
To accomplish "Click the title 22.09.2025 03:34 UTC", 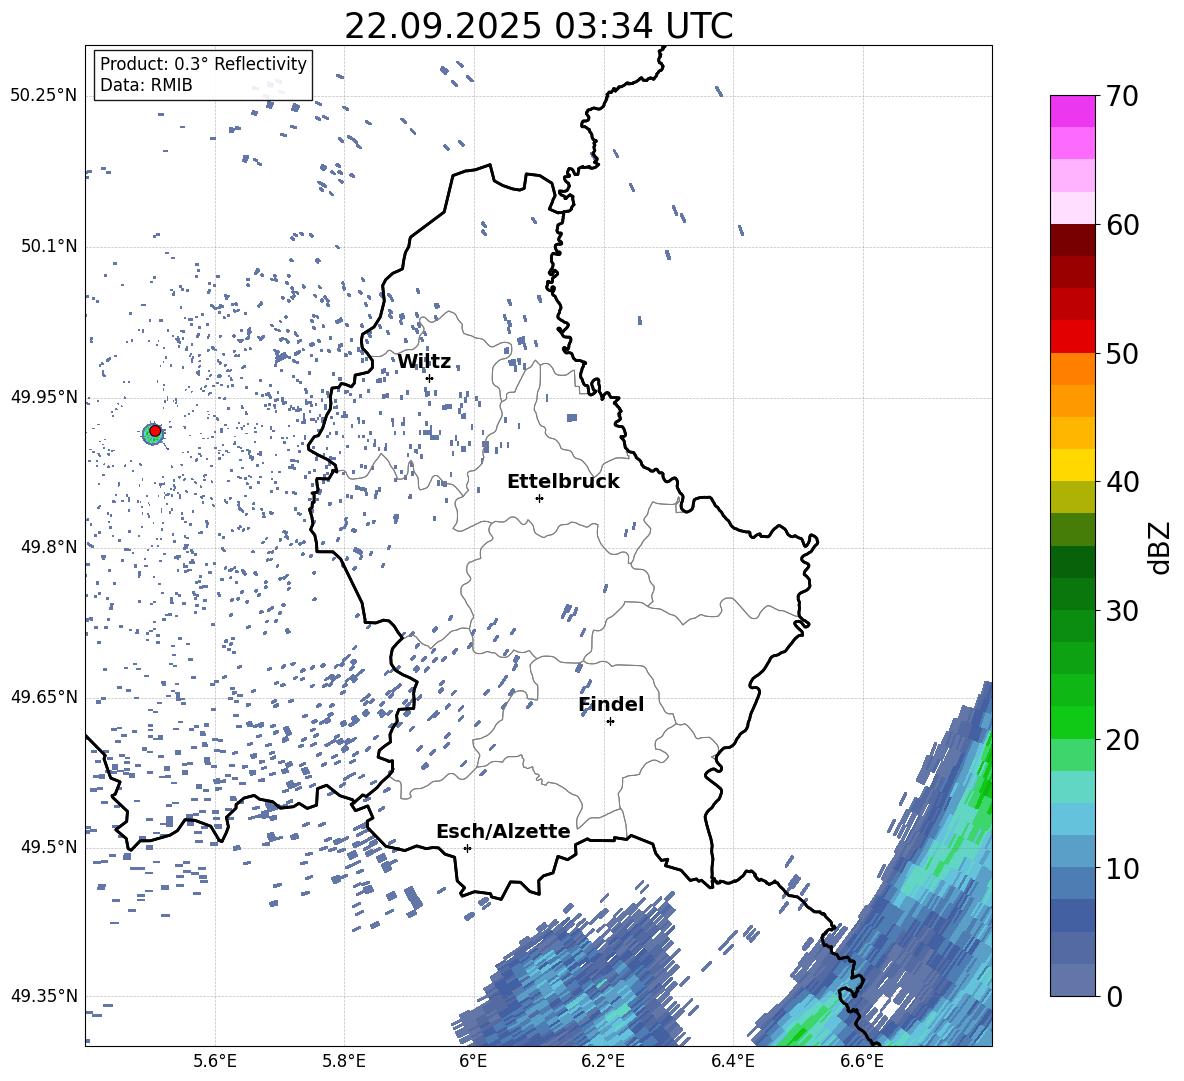I will (538, 26).
